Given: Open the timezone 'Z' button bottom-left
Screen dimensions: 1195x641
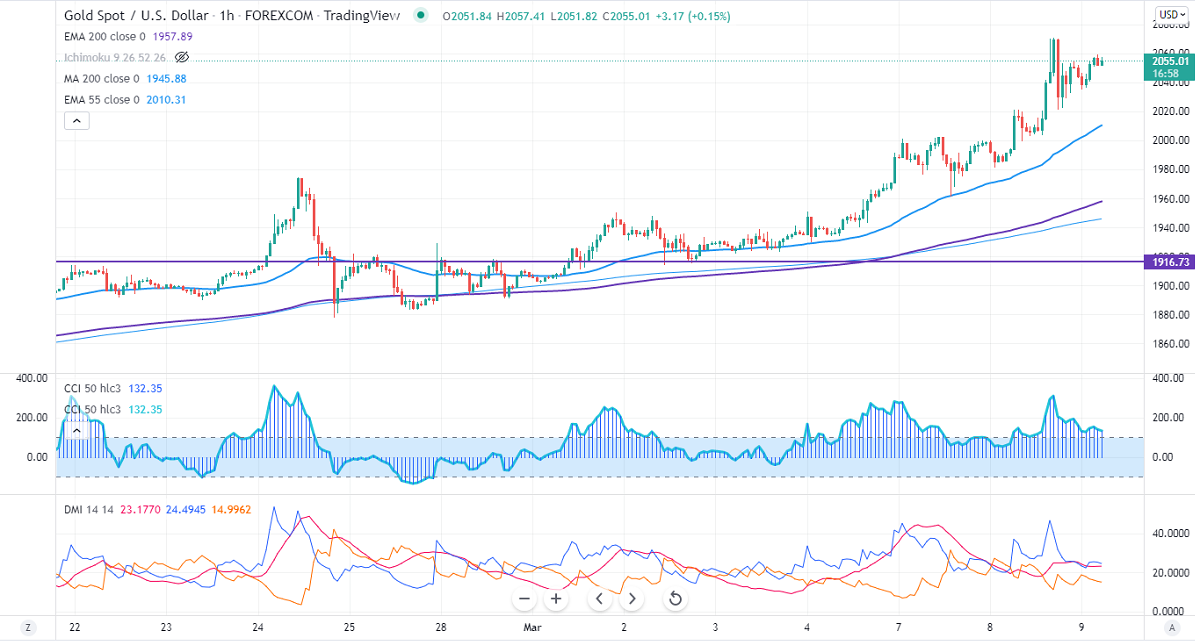Looking at the screenshot, I should (x=29, y=628).
